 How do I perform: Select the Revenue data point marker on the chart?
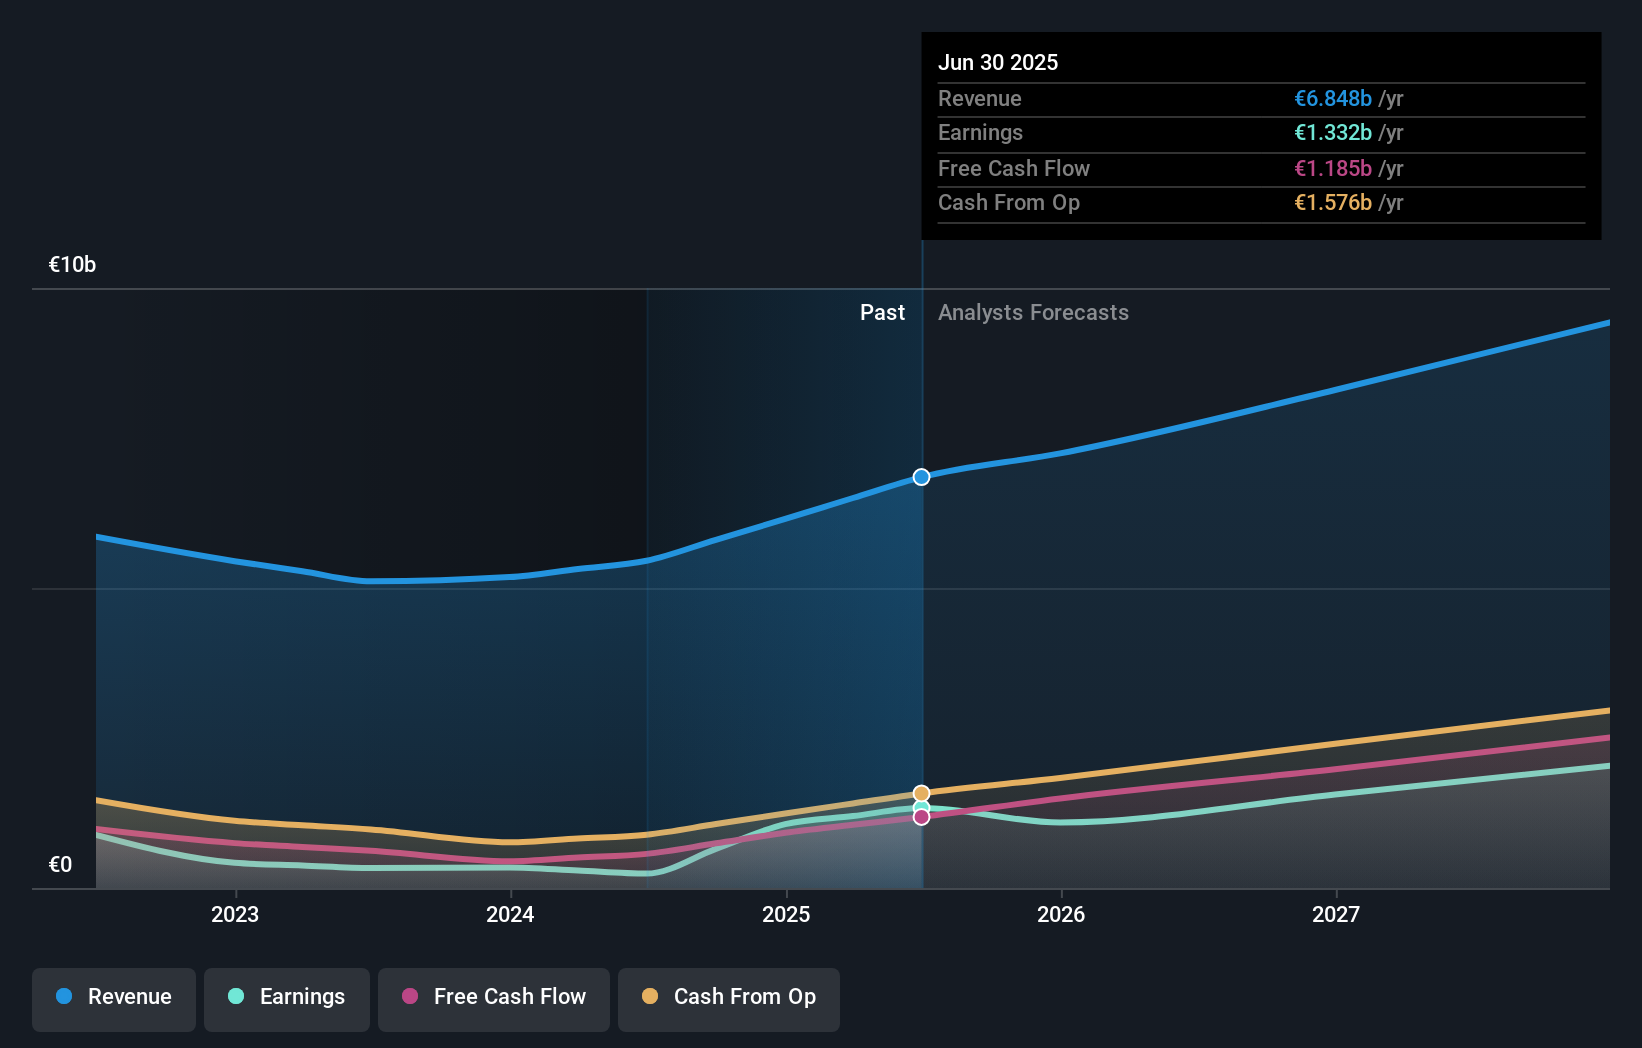[920, 477]
